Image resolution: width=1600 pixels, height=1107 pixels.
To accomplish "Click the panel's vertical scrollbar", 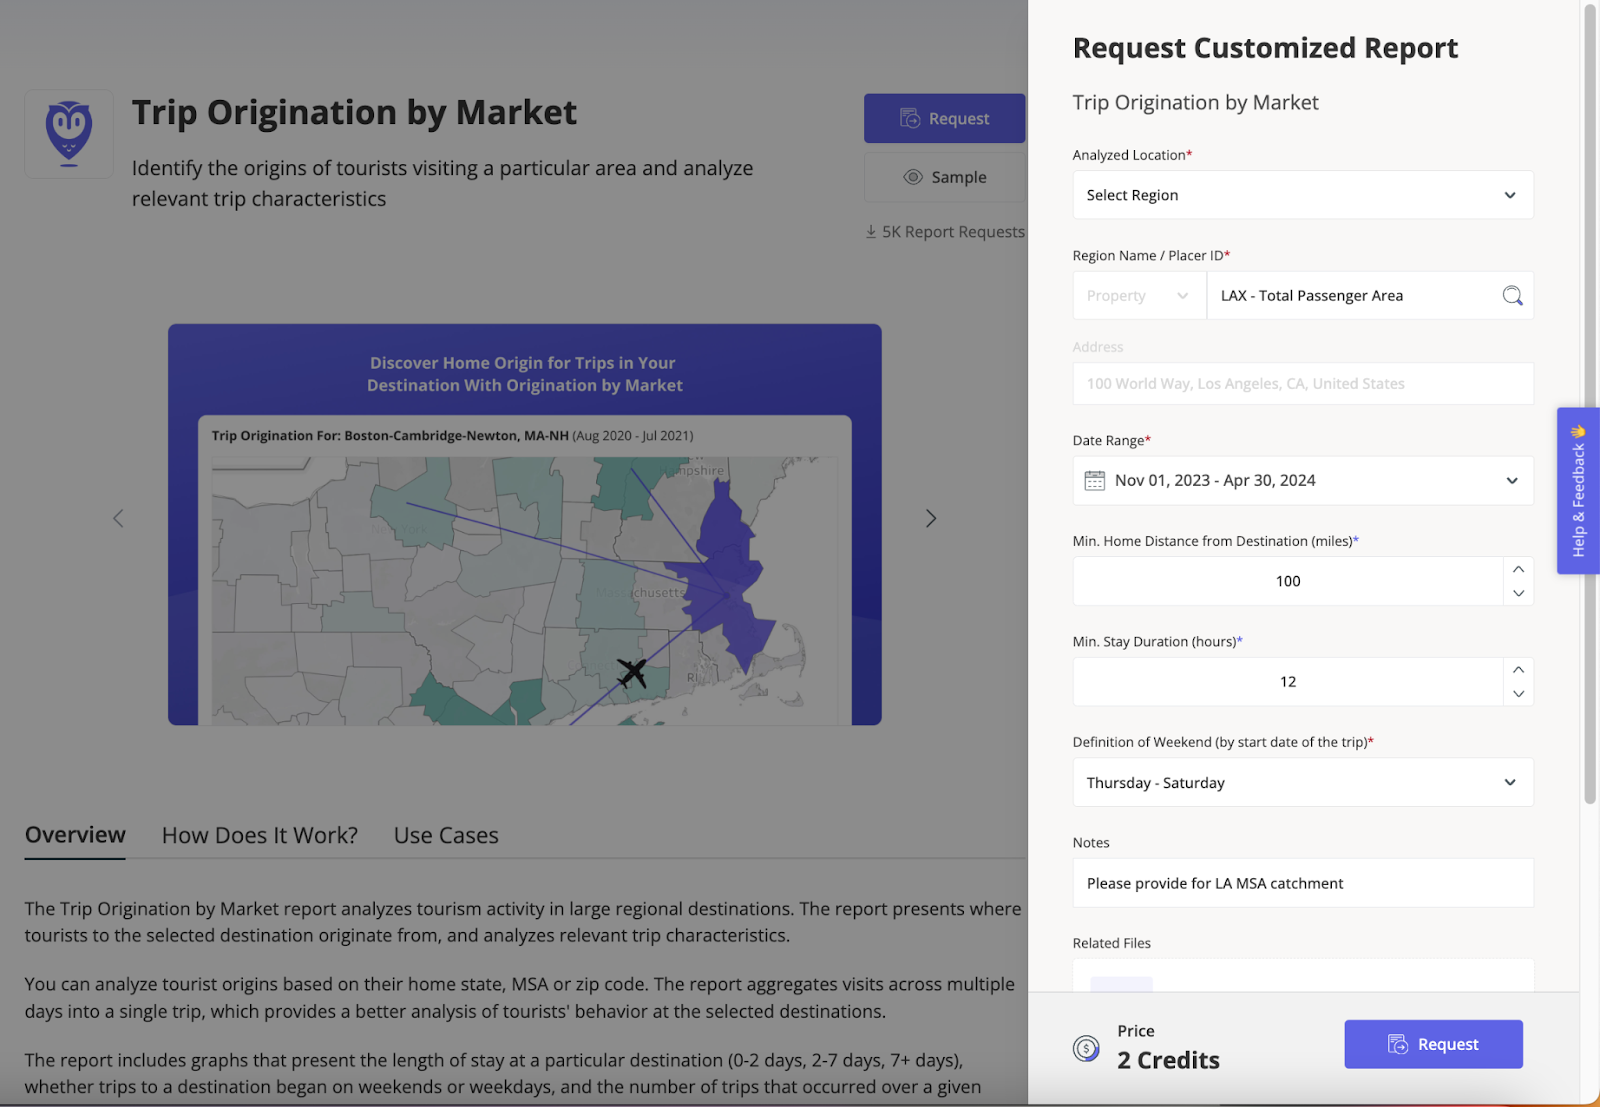I will (x=1590, y=404).
